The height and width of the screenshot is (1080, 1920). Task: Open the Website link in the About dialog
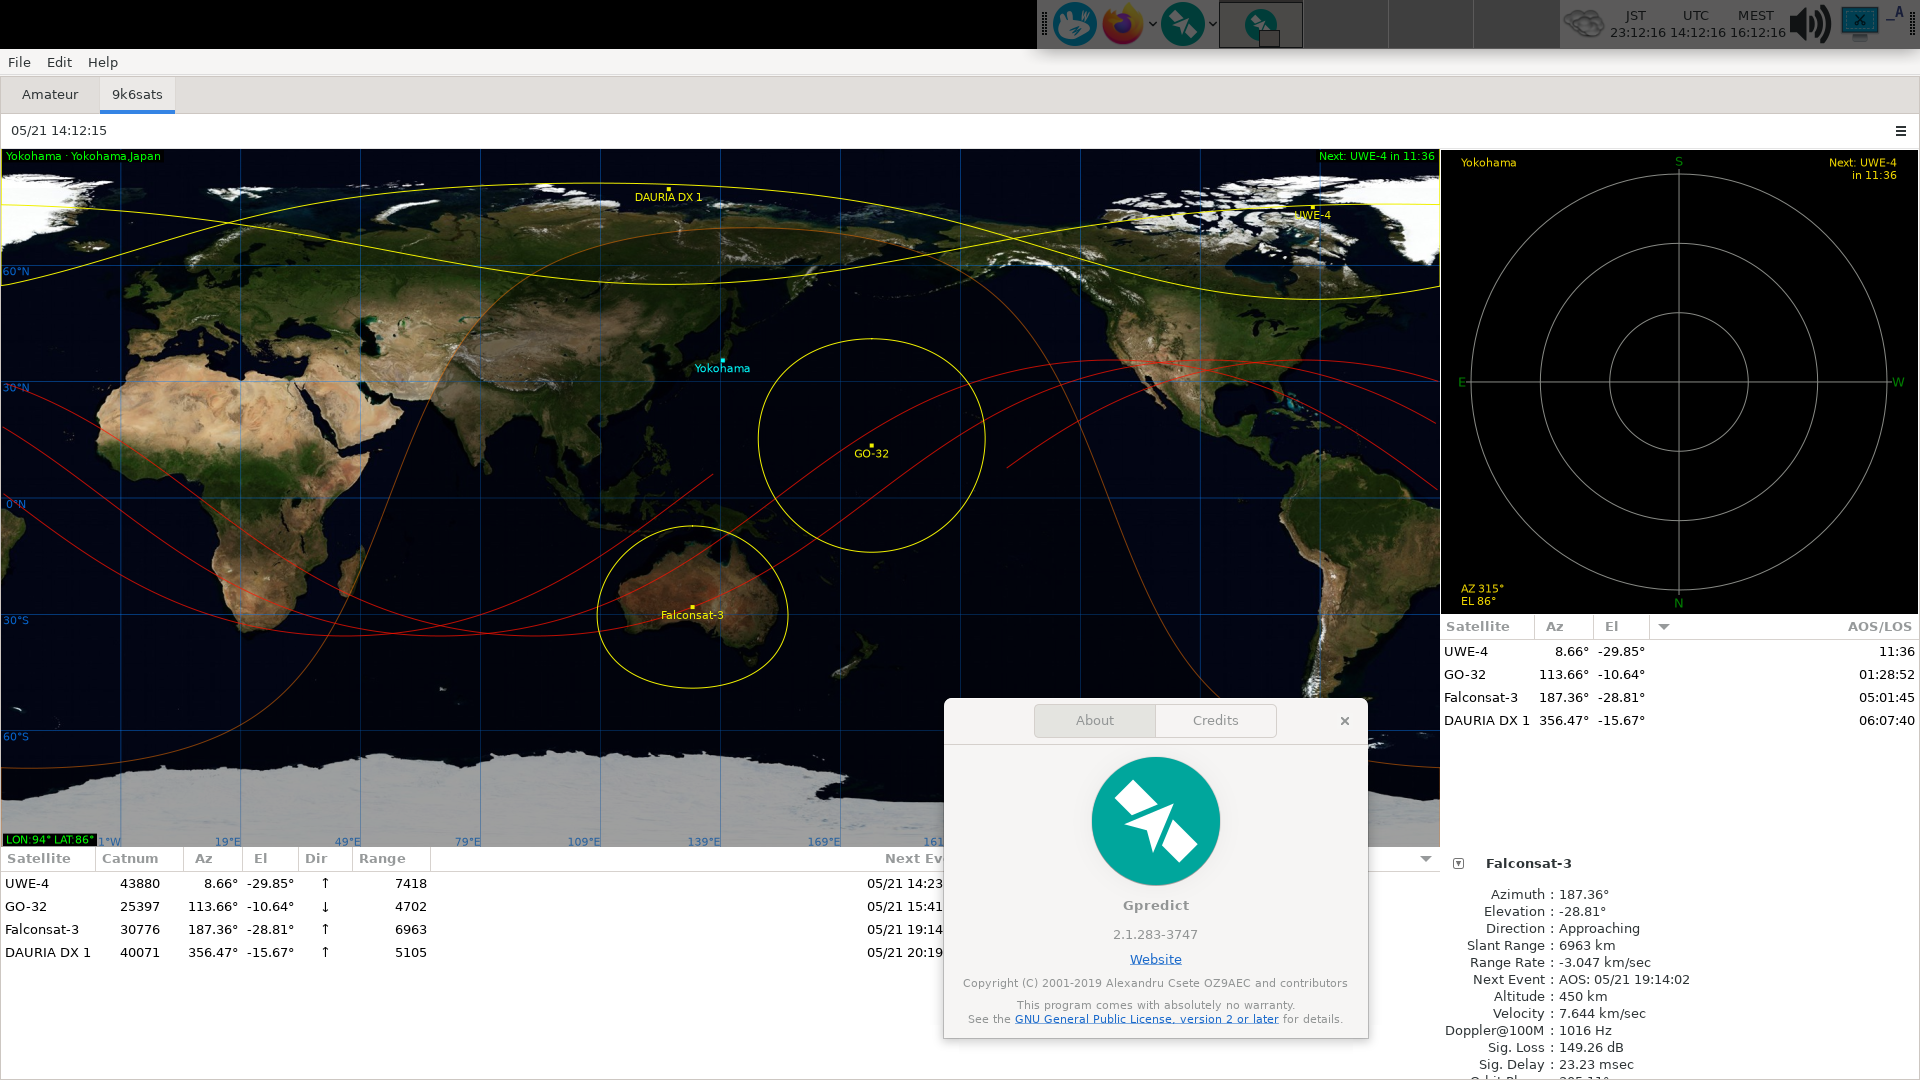coord(1155,958)
